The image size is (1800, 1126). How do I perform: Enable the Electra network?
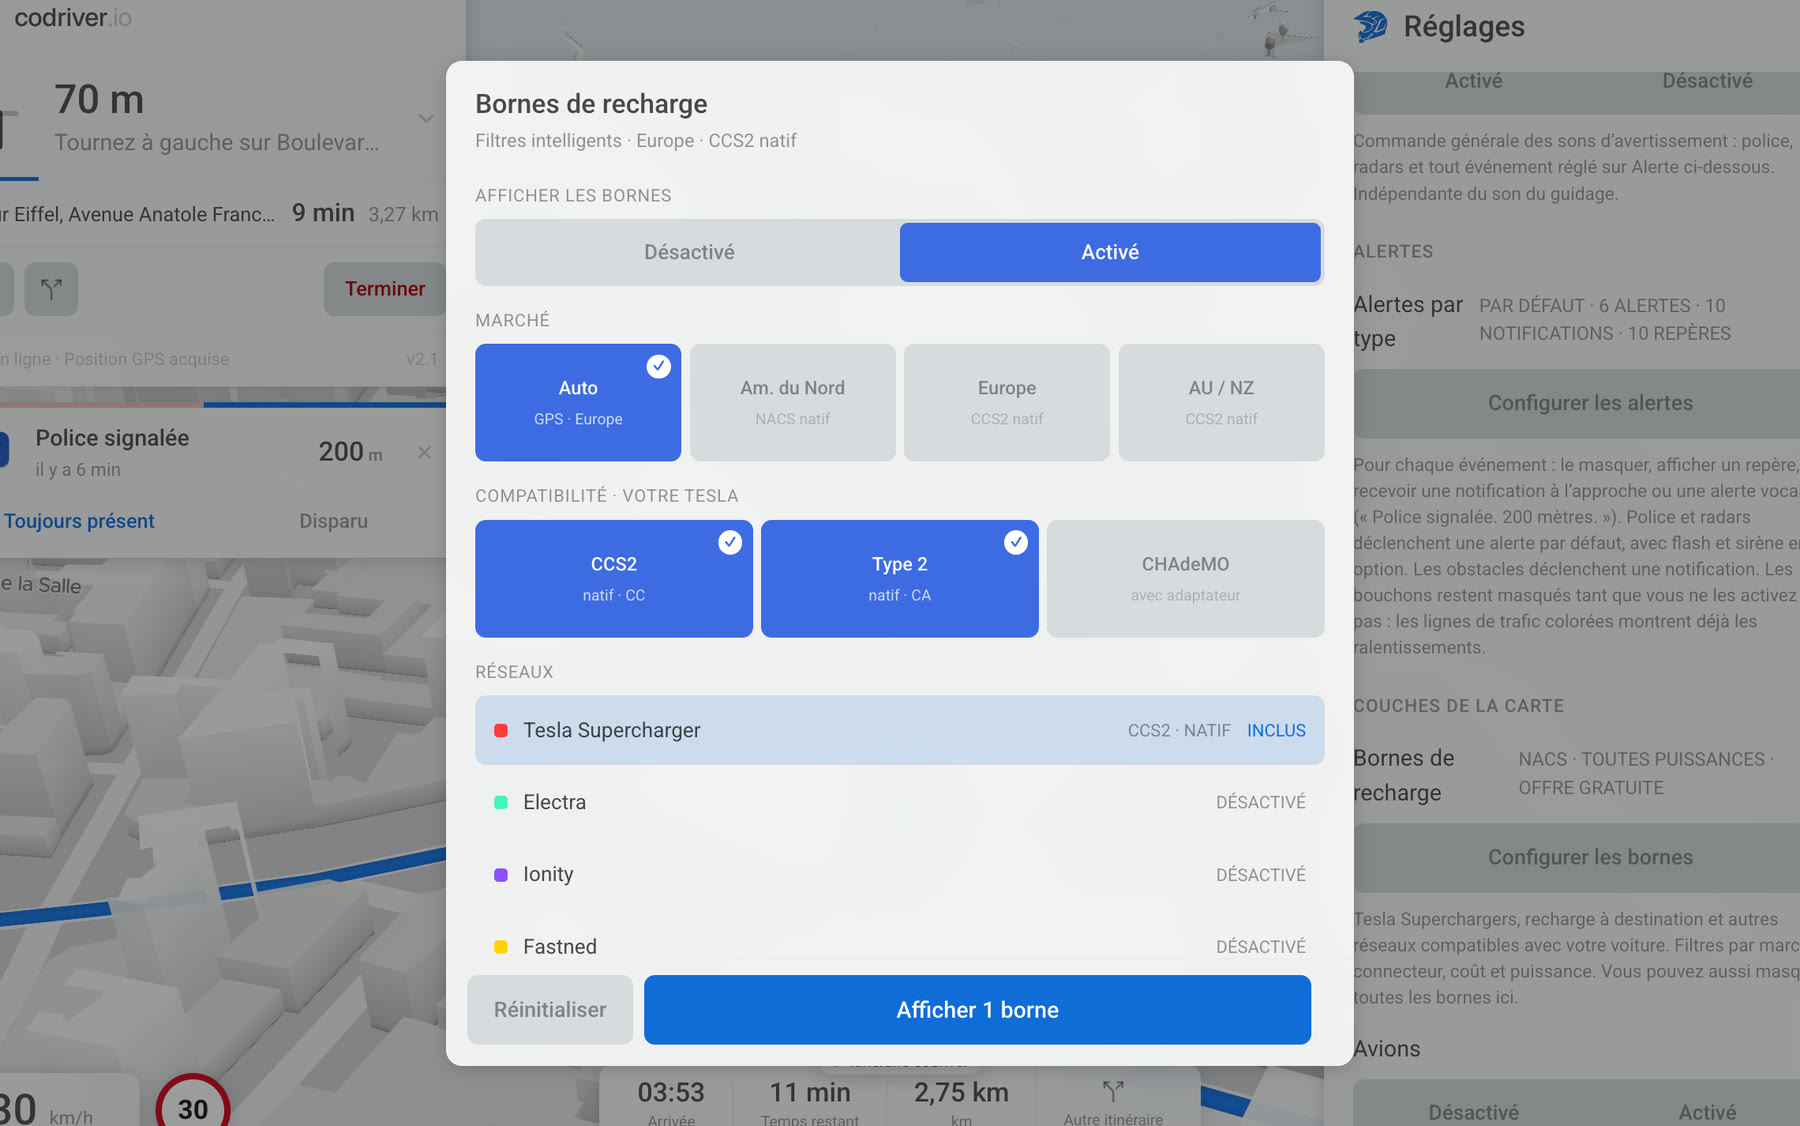900,802
